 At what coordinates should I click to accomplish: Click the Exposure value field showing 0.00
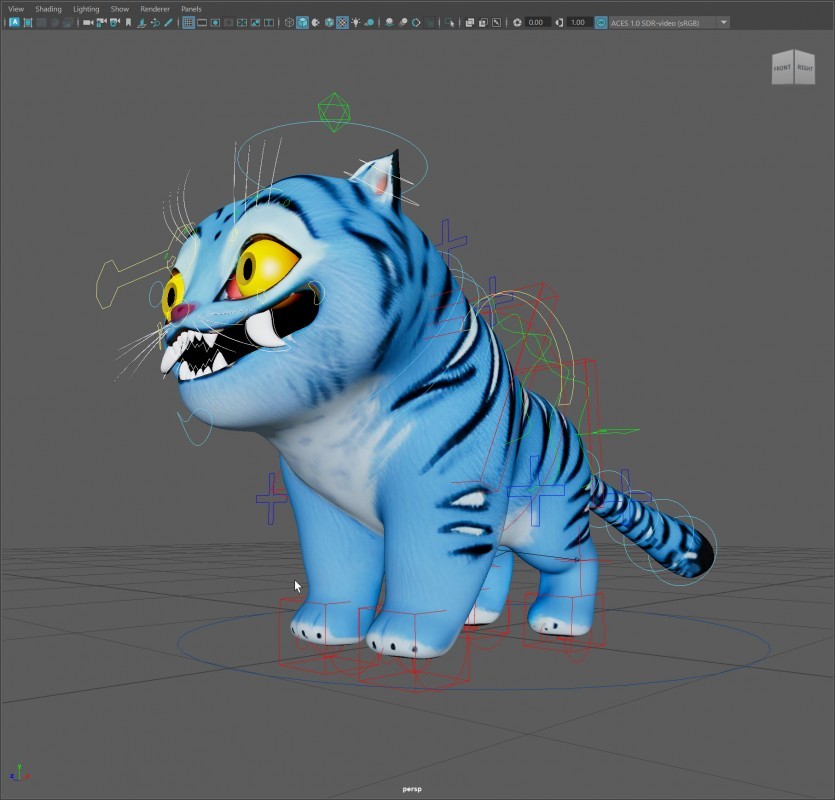point(537,22)
